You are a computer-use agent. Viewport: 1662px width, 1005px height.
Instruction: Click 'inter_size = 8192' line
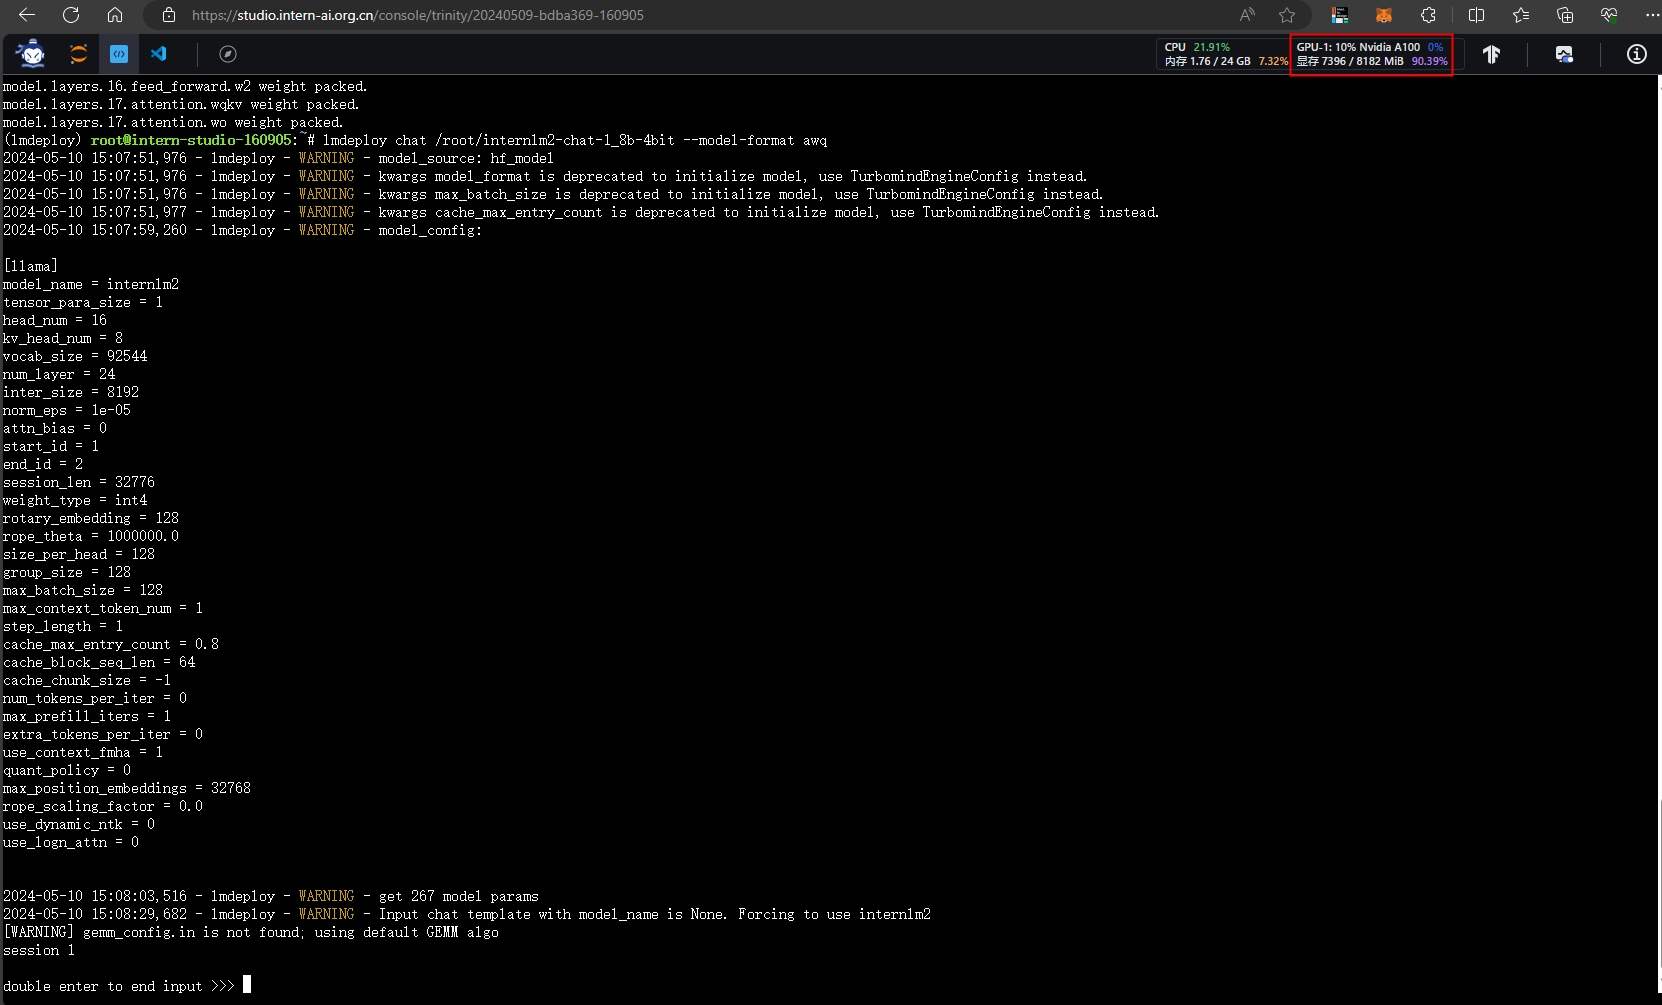tap(71, 392)
